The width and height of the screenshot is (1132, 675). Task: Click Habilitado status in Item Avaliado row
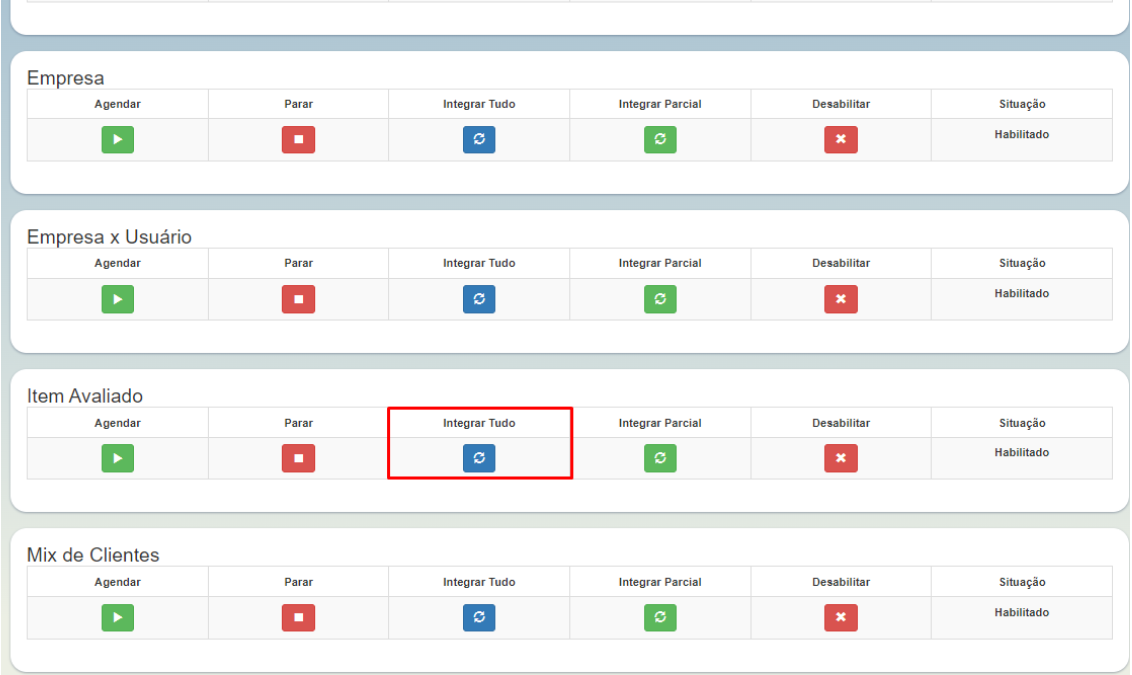pyautogui.click(x=1022, y=453)
